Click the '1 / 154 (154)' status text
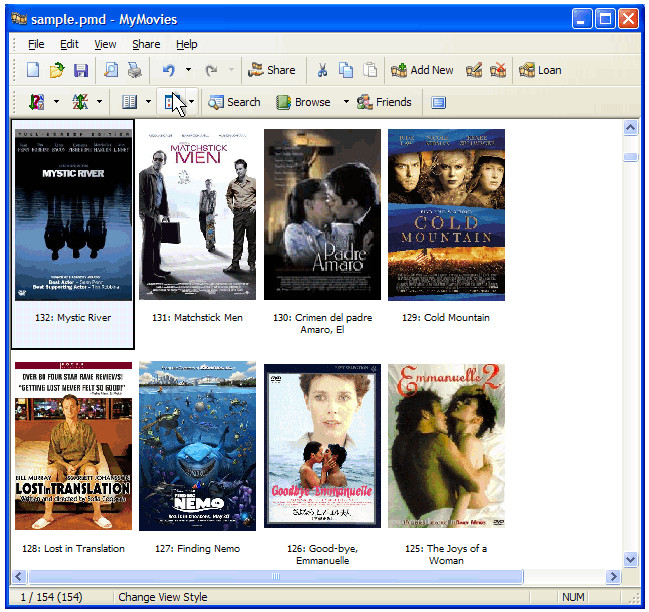This screenshot has height=612, width=649. pyautogui.click(x=51, y=597)
